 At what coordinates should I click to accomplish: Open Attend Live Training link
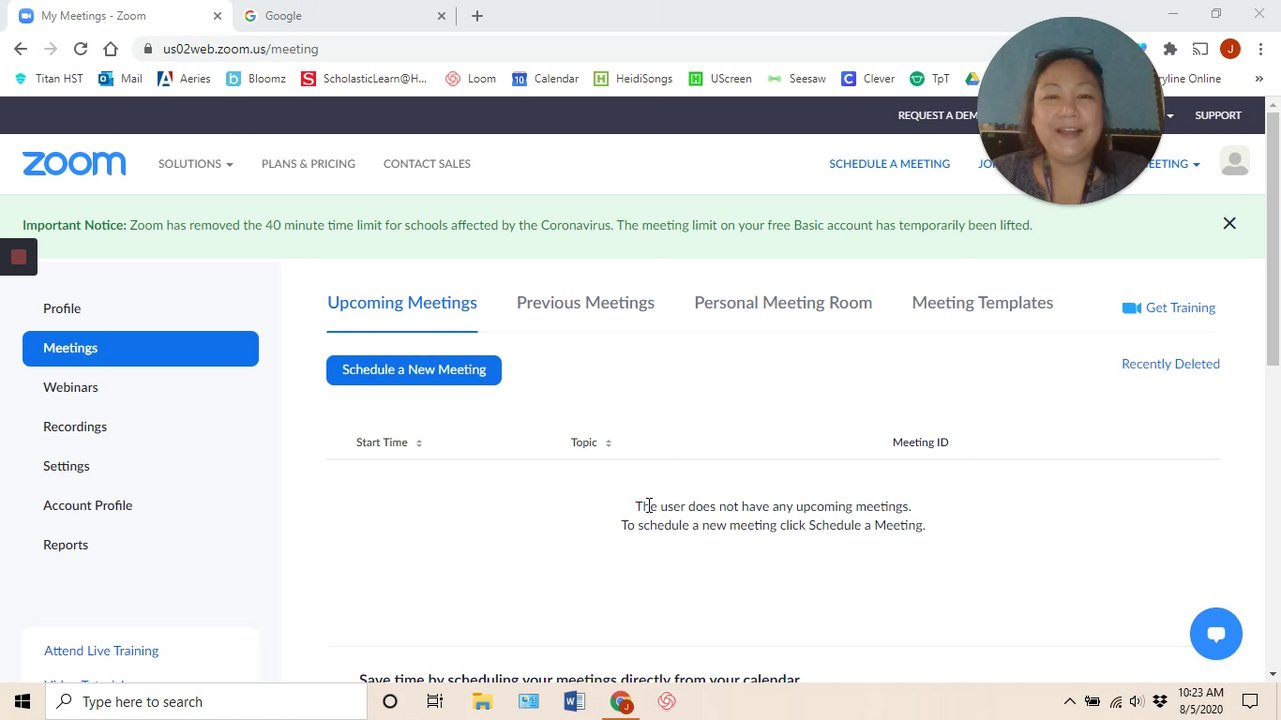point(101,651)
